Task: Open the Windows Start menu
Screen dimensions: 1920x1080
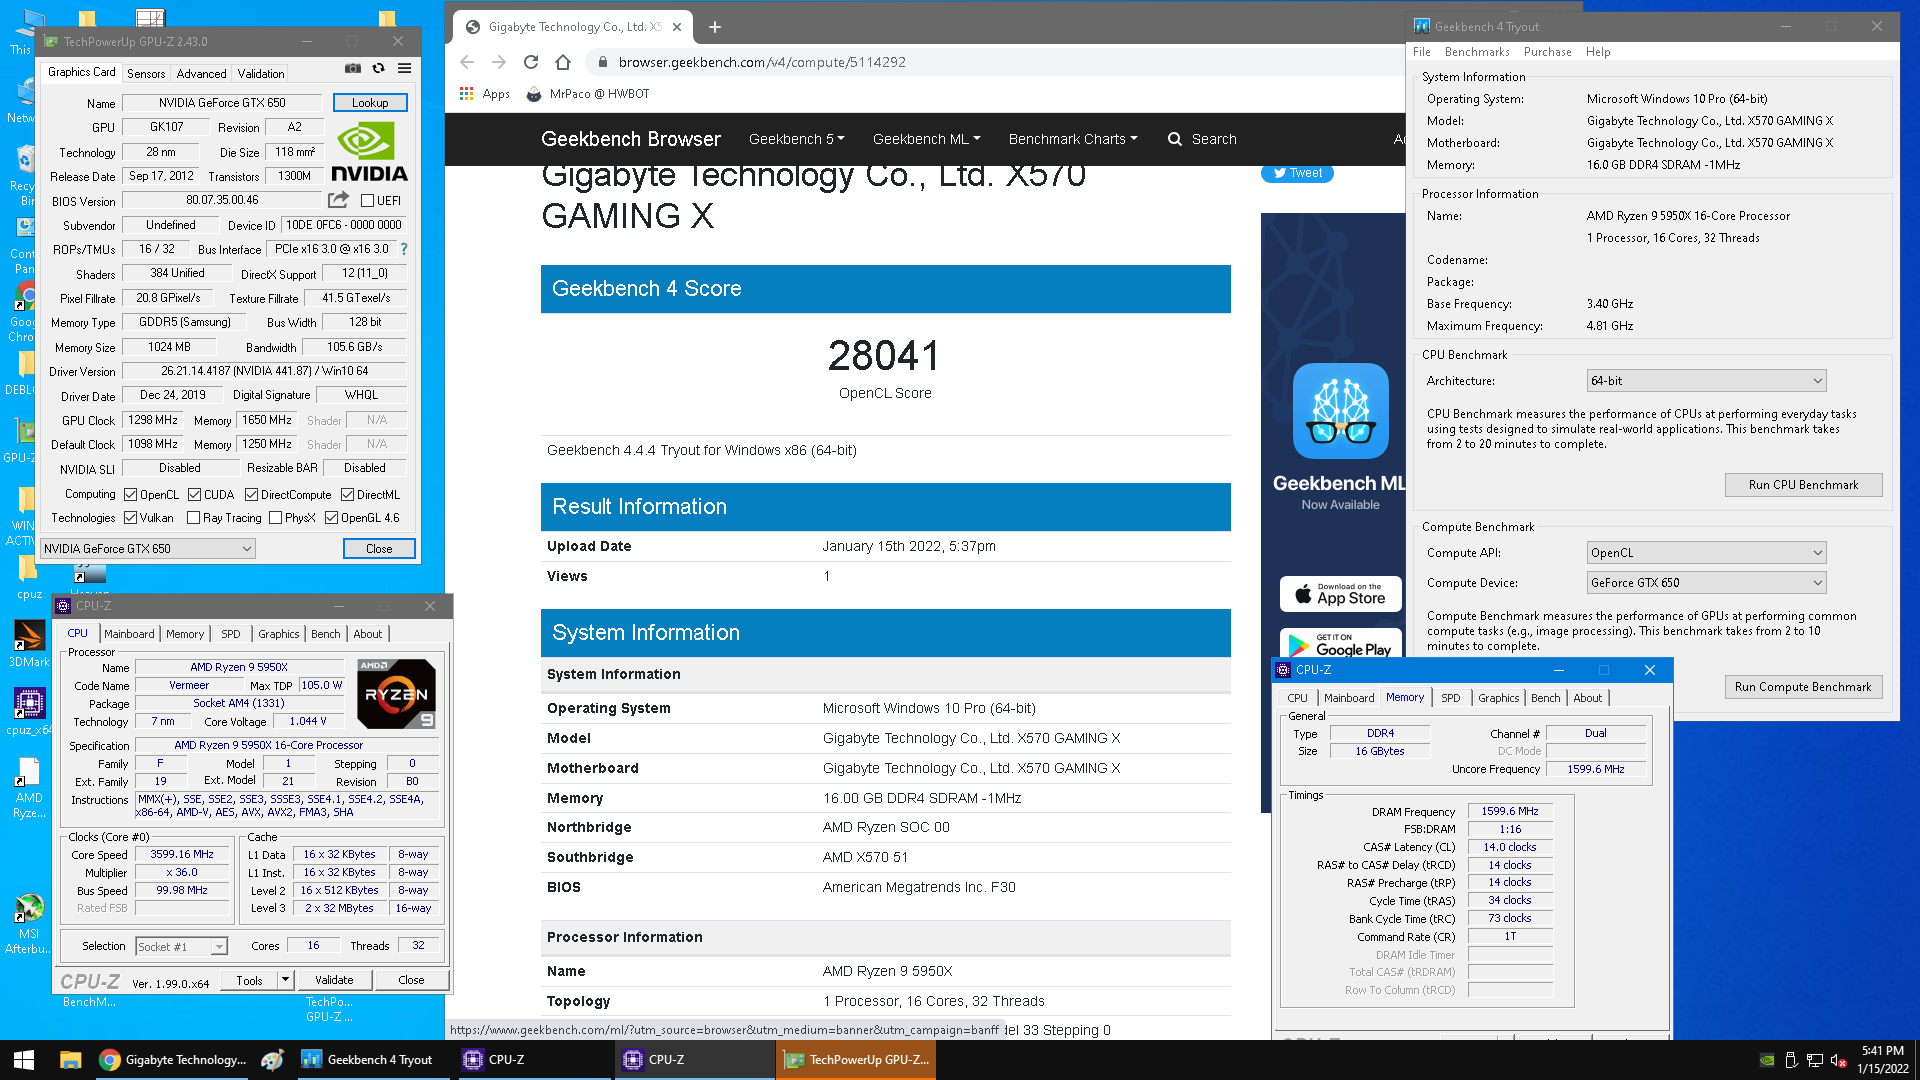Action: tap(24, 1060)
